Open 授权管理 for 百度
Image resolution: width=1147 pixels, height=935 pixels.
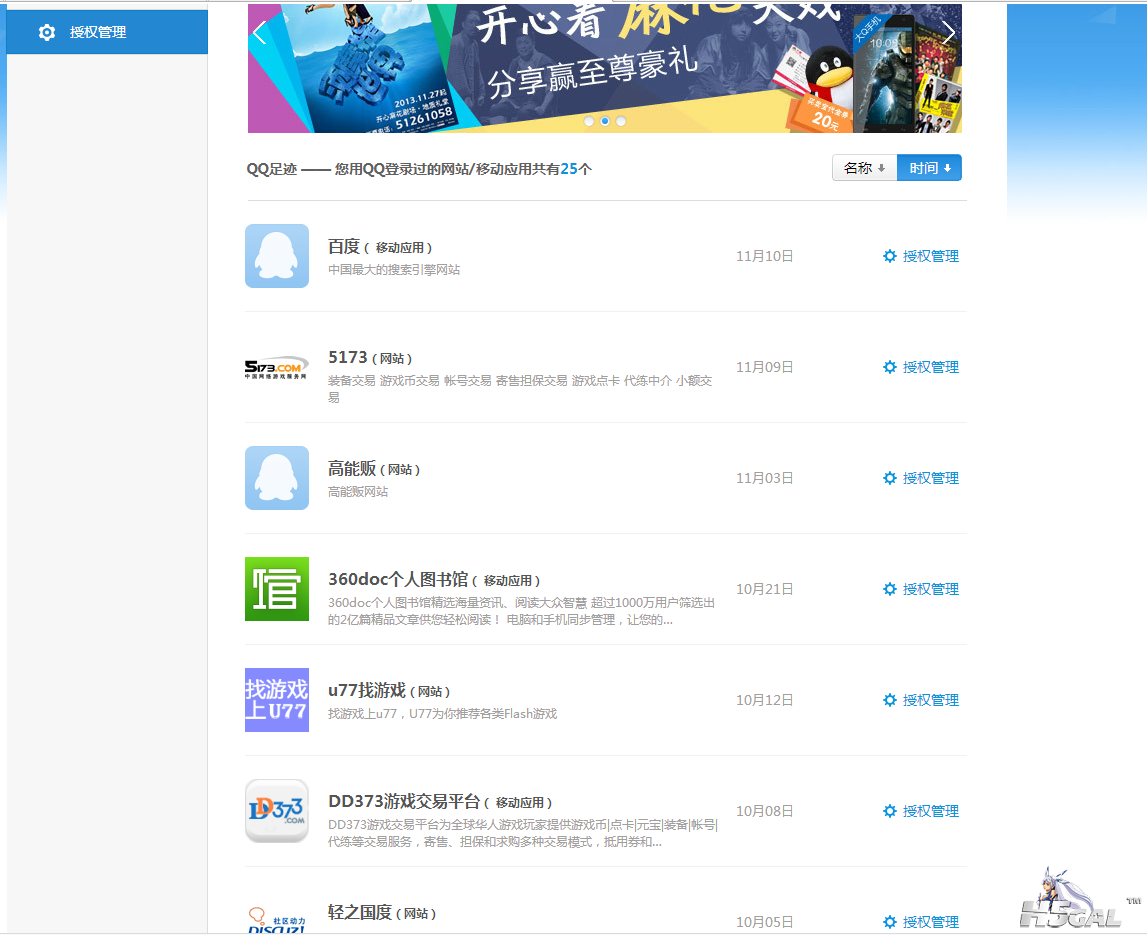921,256
